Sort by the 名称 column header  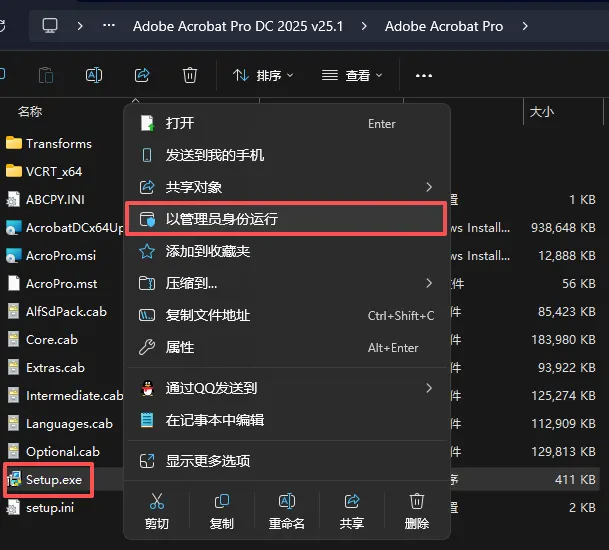pyautogui.click(x=30, y=112)
